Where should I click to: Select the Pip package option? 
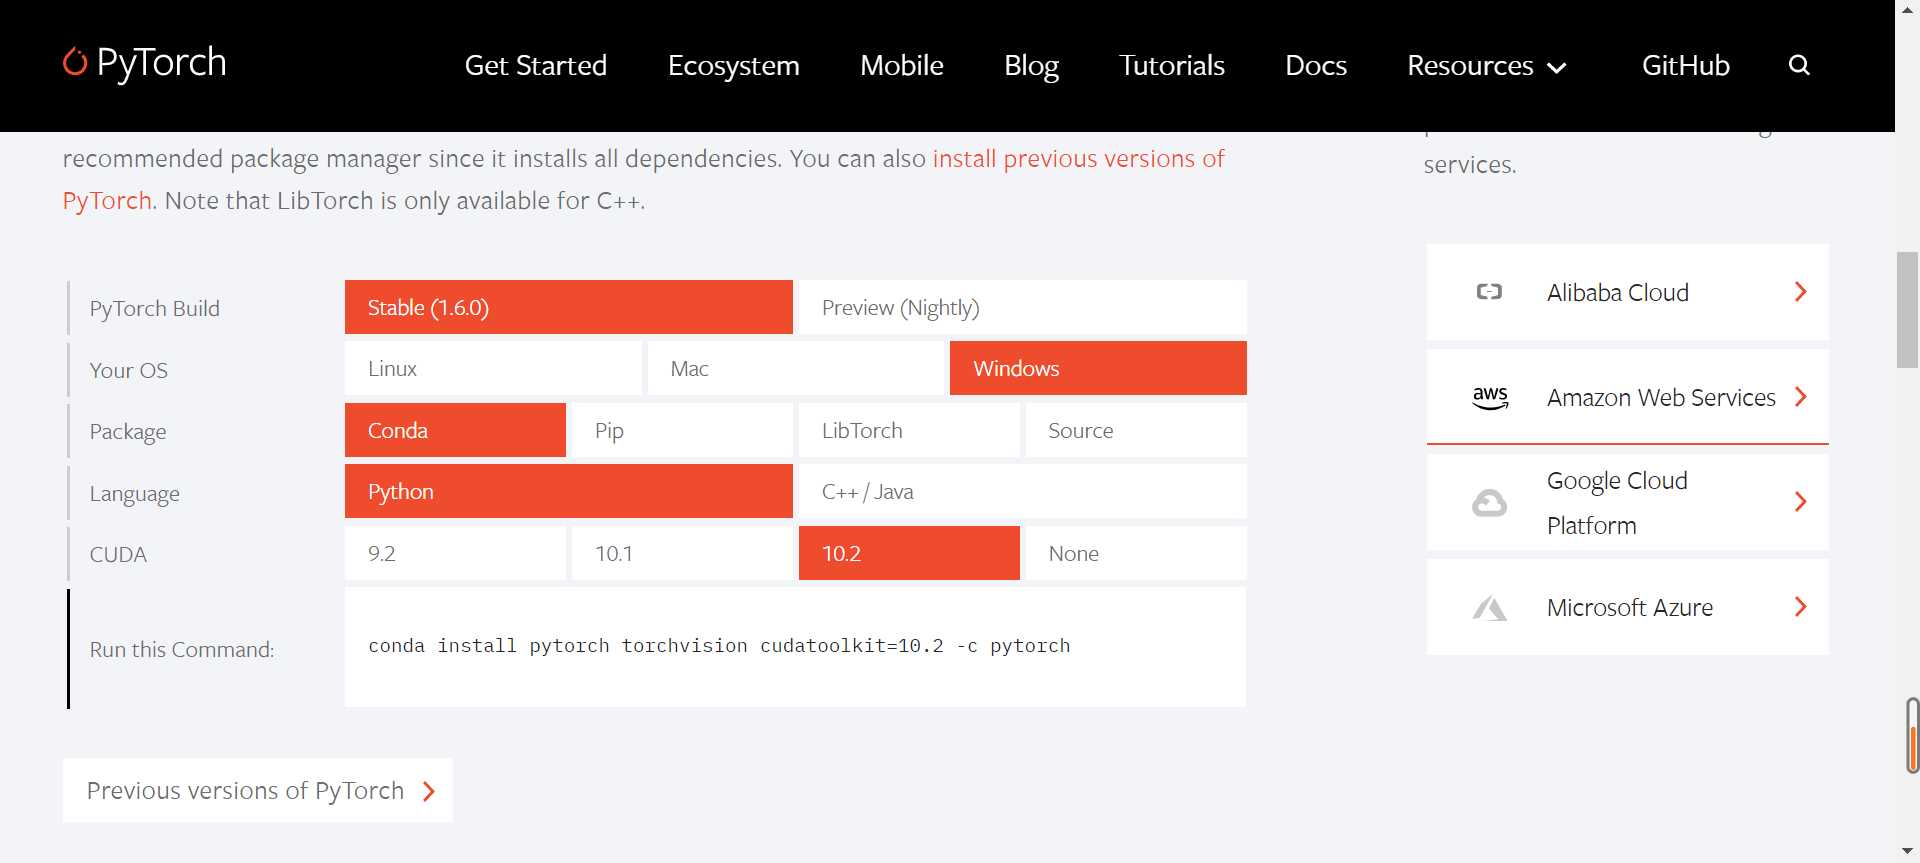click(x=682, y=430)
